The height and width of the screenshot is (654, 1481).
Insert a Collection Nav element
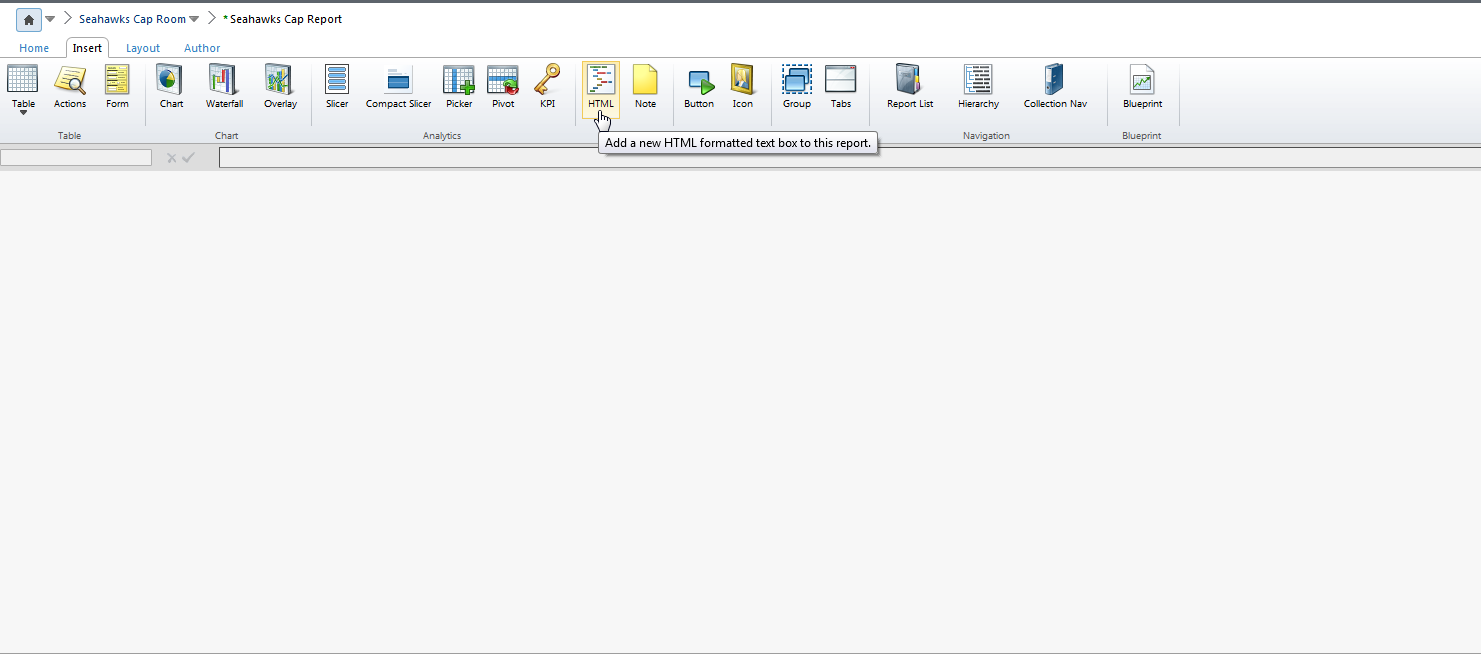1055,88
